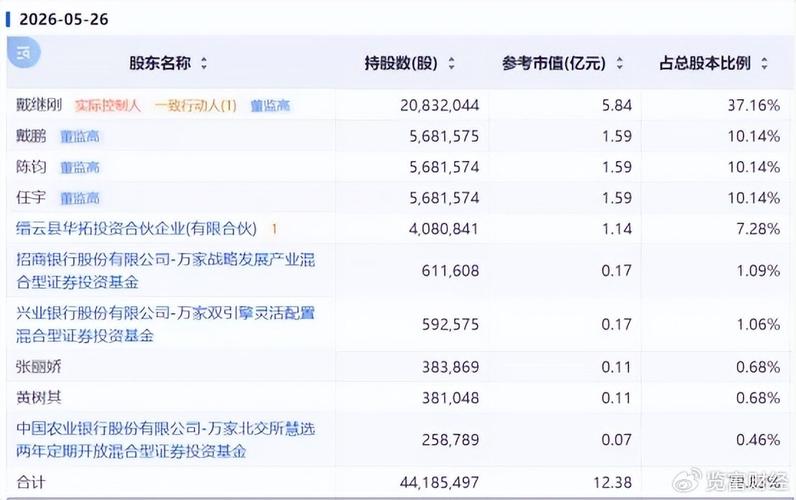Click the orange 1 badge after 华拓投资
The image size is (796, 500).
coord(274,229)
